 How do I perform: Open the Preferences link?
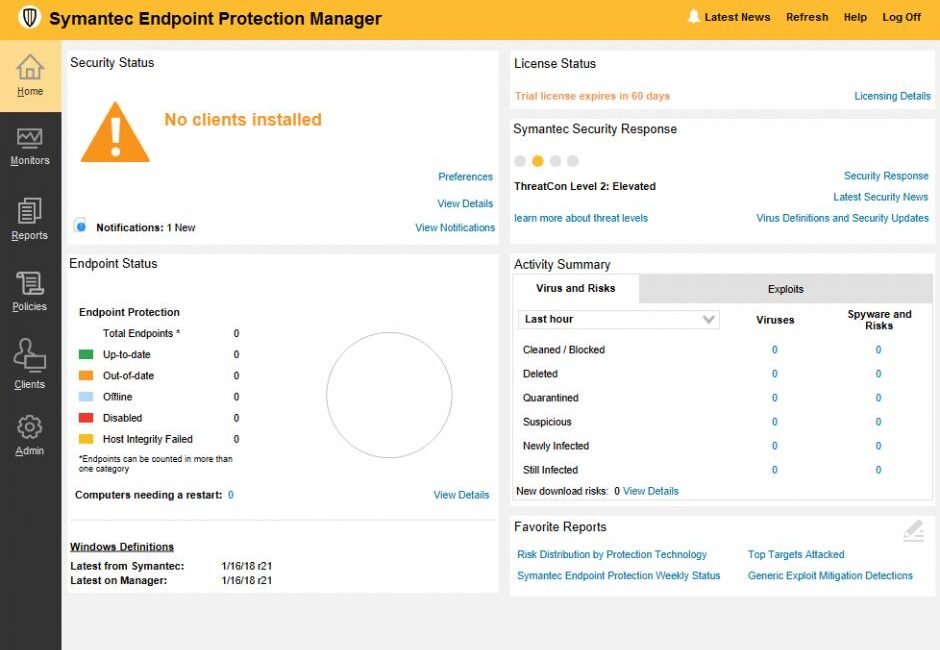[465, 176]
